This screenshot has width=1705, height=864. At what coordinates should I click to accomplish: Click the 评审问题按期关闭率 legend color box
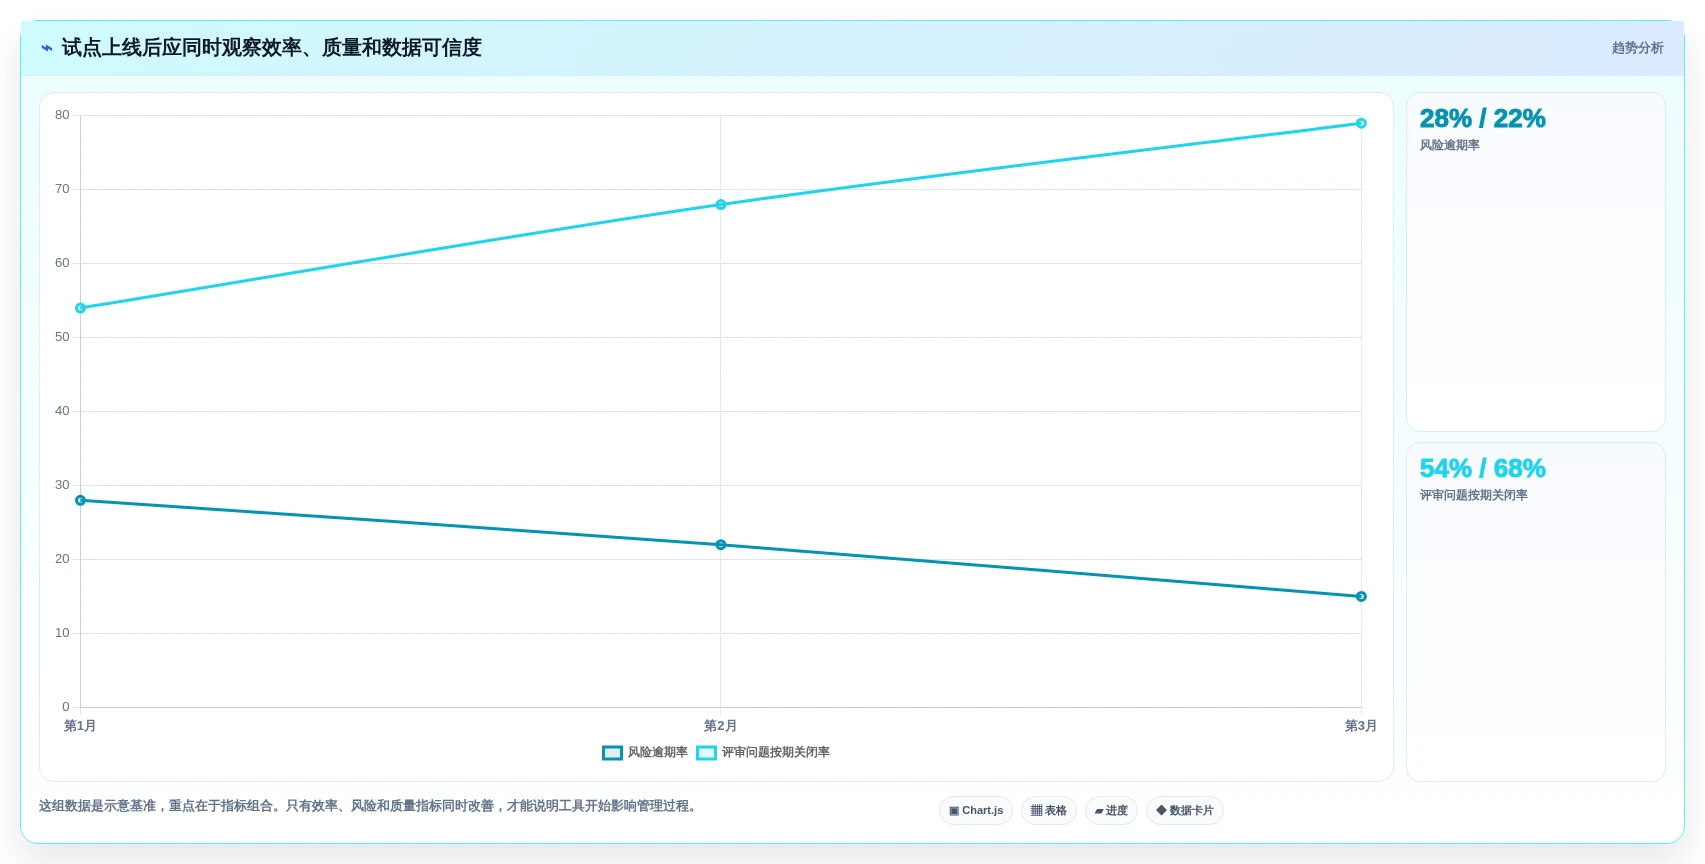tap(706, 753)
